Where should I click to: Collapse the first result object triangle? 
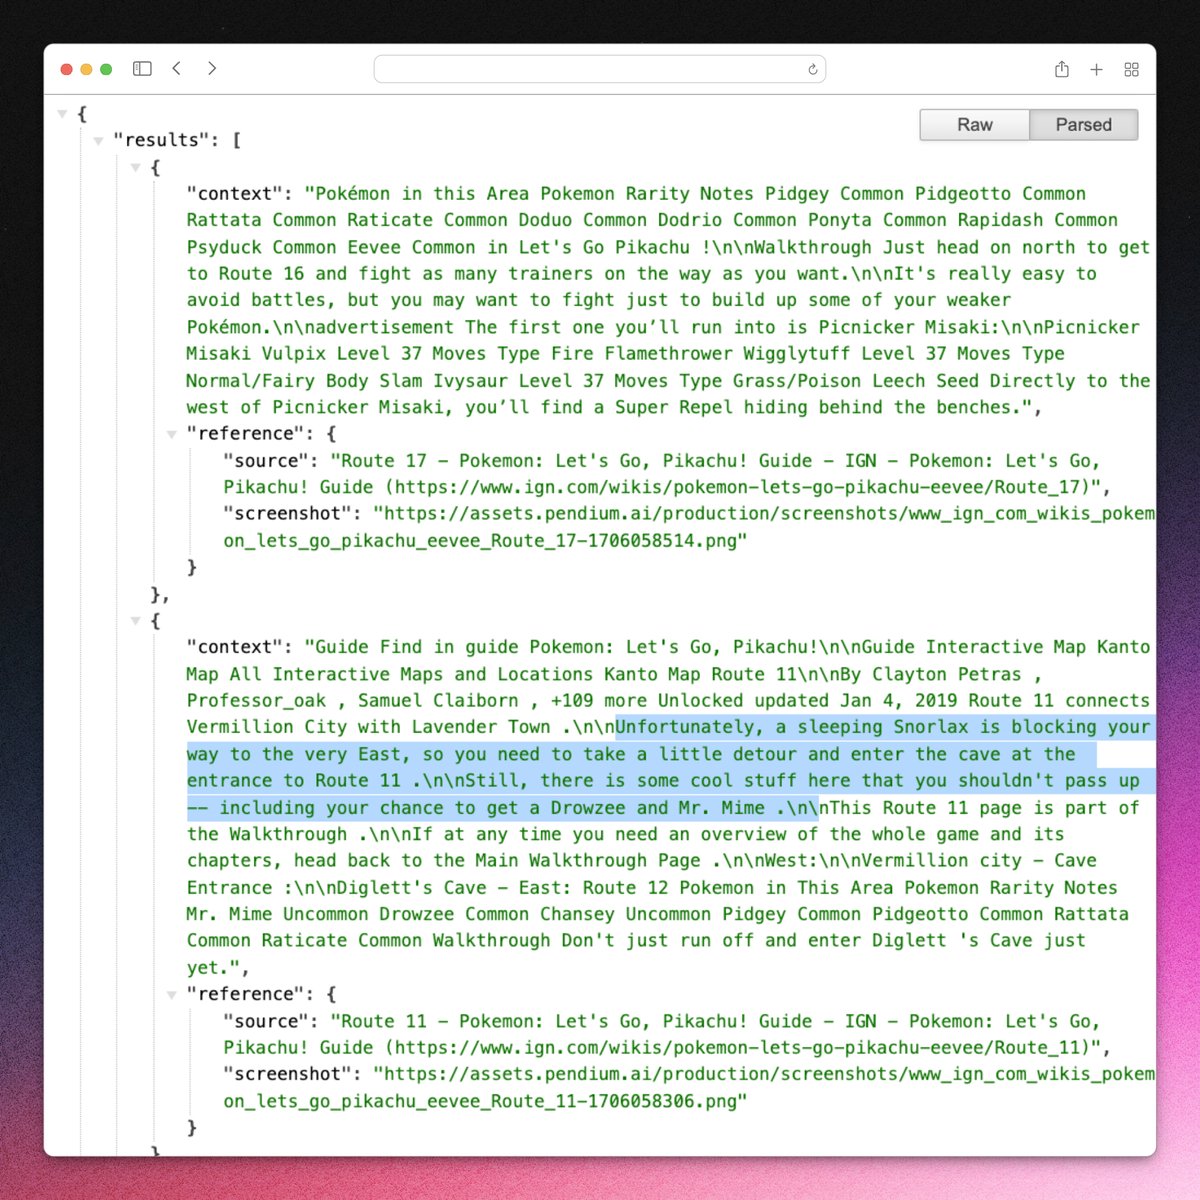click(135, 168)
